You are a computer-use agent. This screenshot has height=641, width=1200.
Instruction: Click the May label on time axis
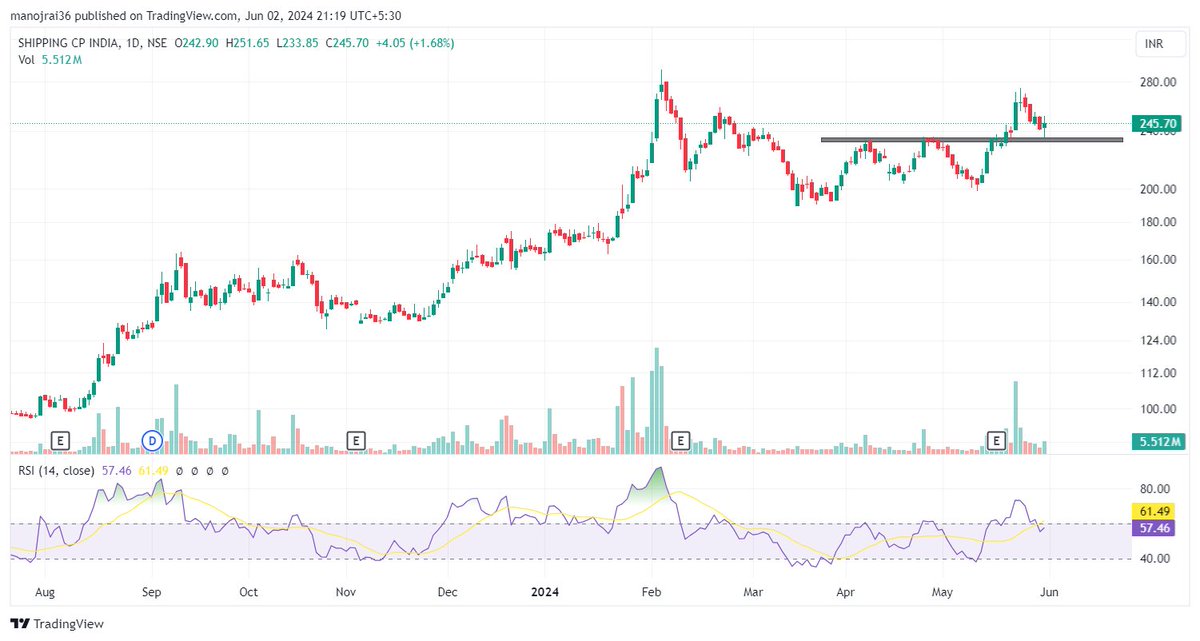pos(945,593)
